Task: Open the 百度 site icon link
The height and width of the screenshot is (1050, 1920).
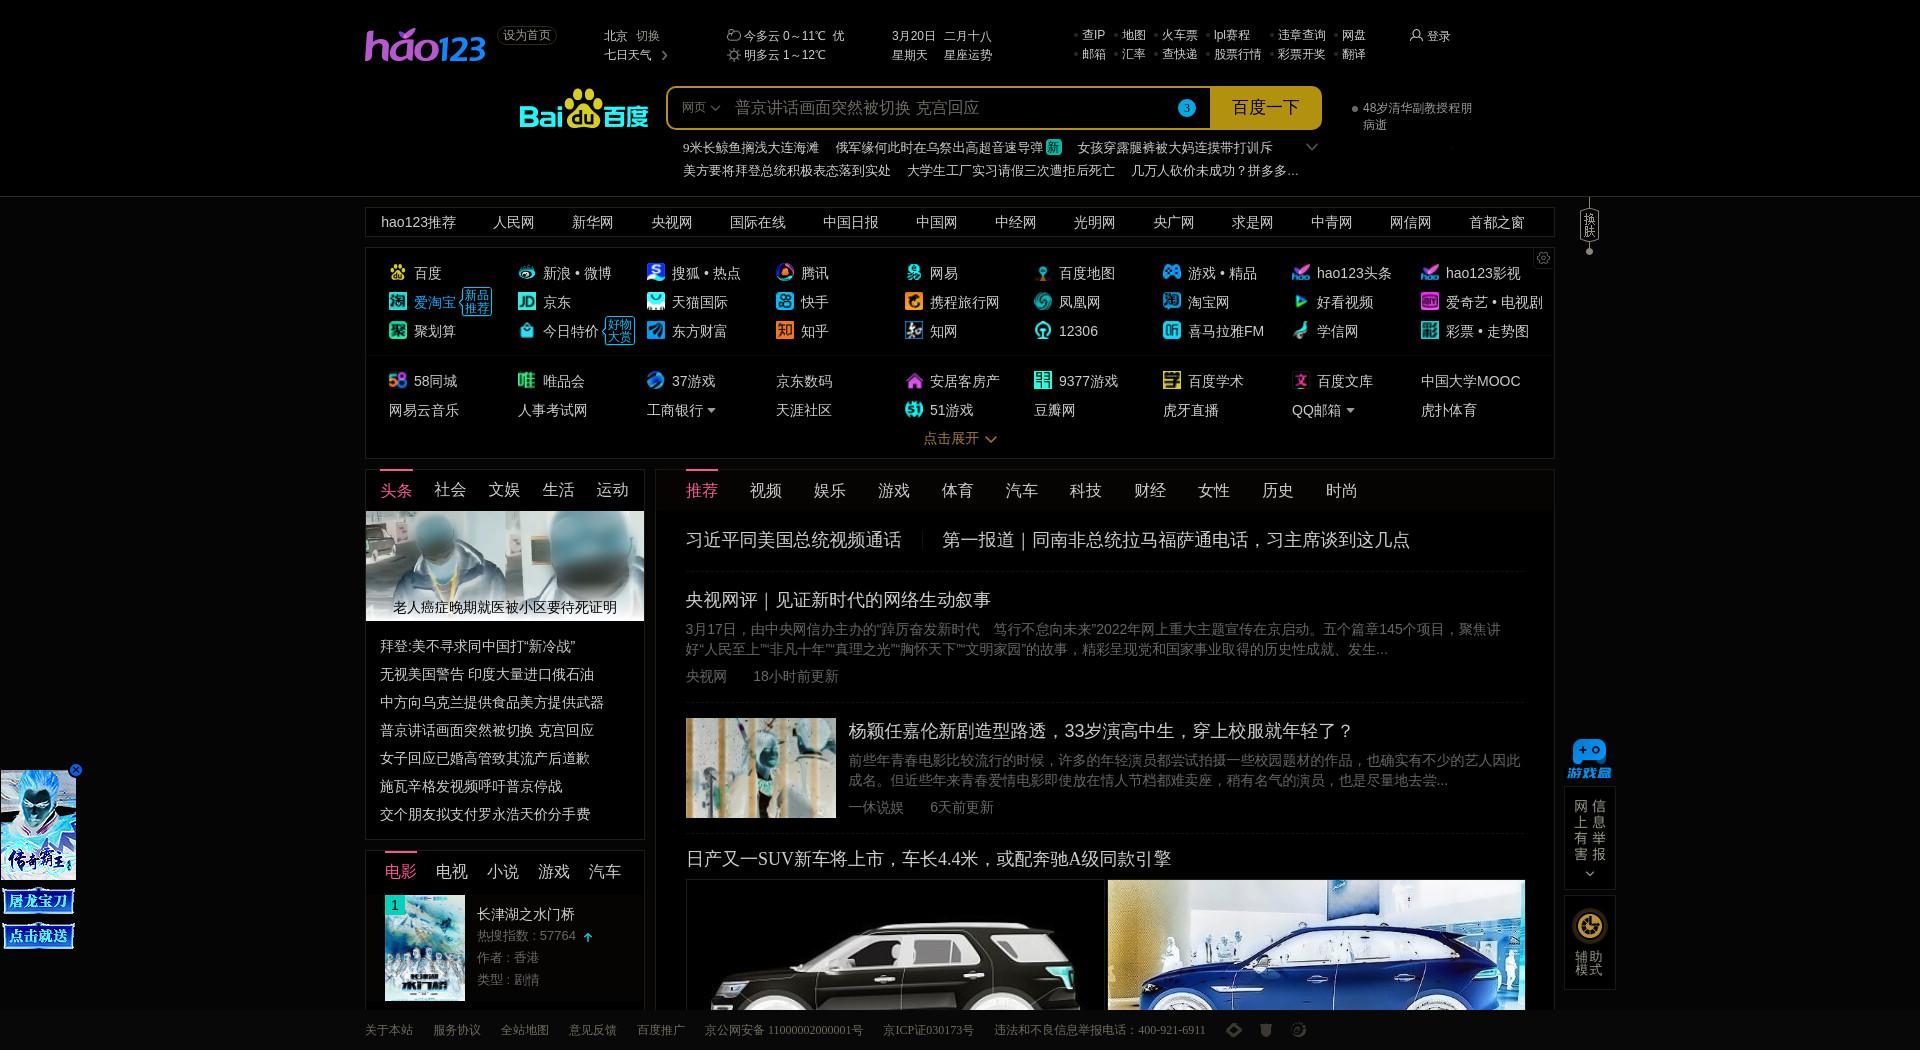Action: pyautogui.click(x=398, y=273)
